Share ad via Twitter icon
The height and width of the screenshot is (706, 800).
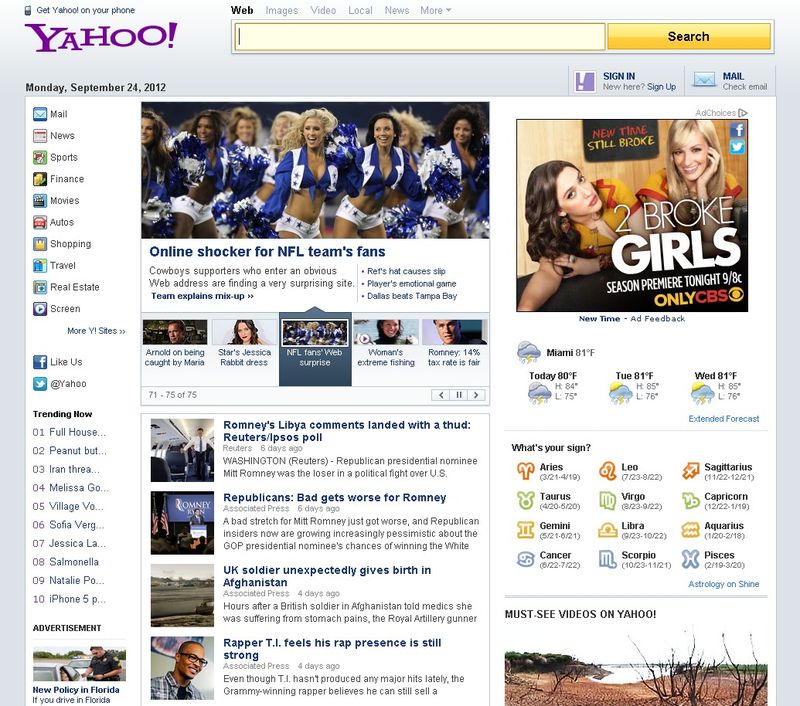tap(737, 147)
